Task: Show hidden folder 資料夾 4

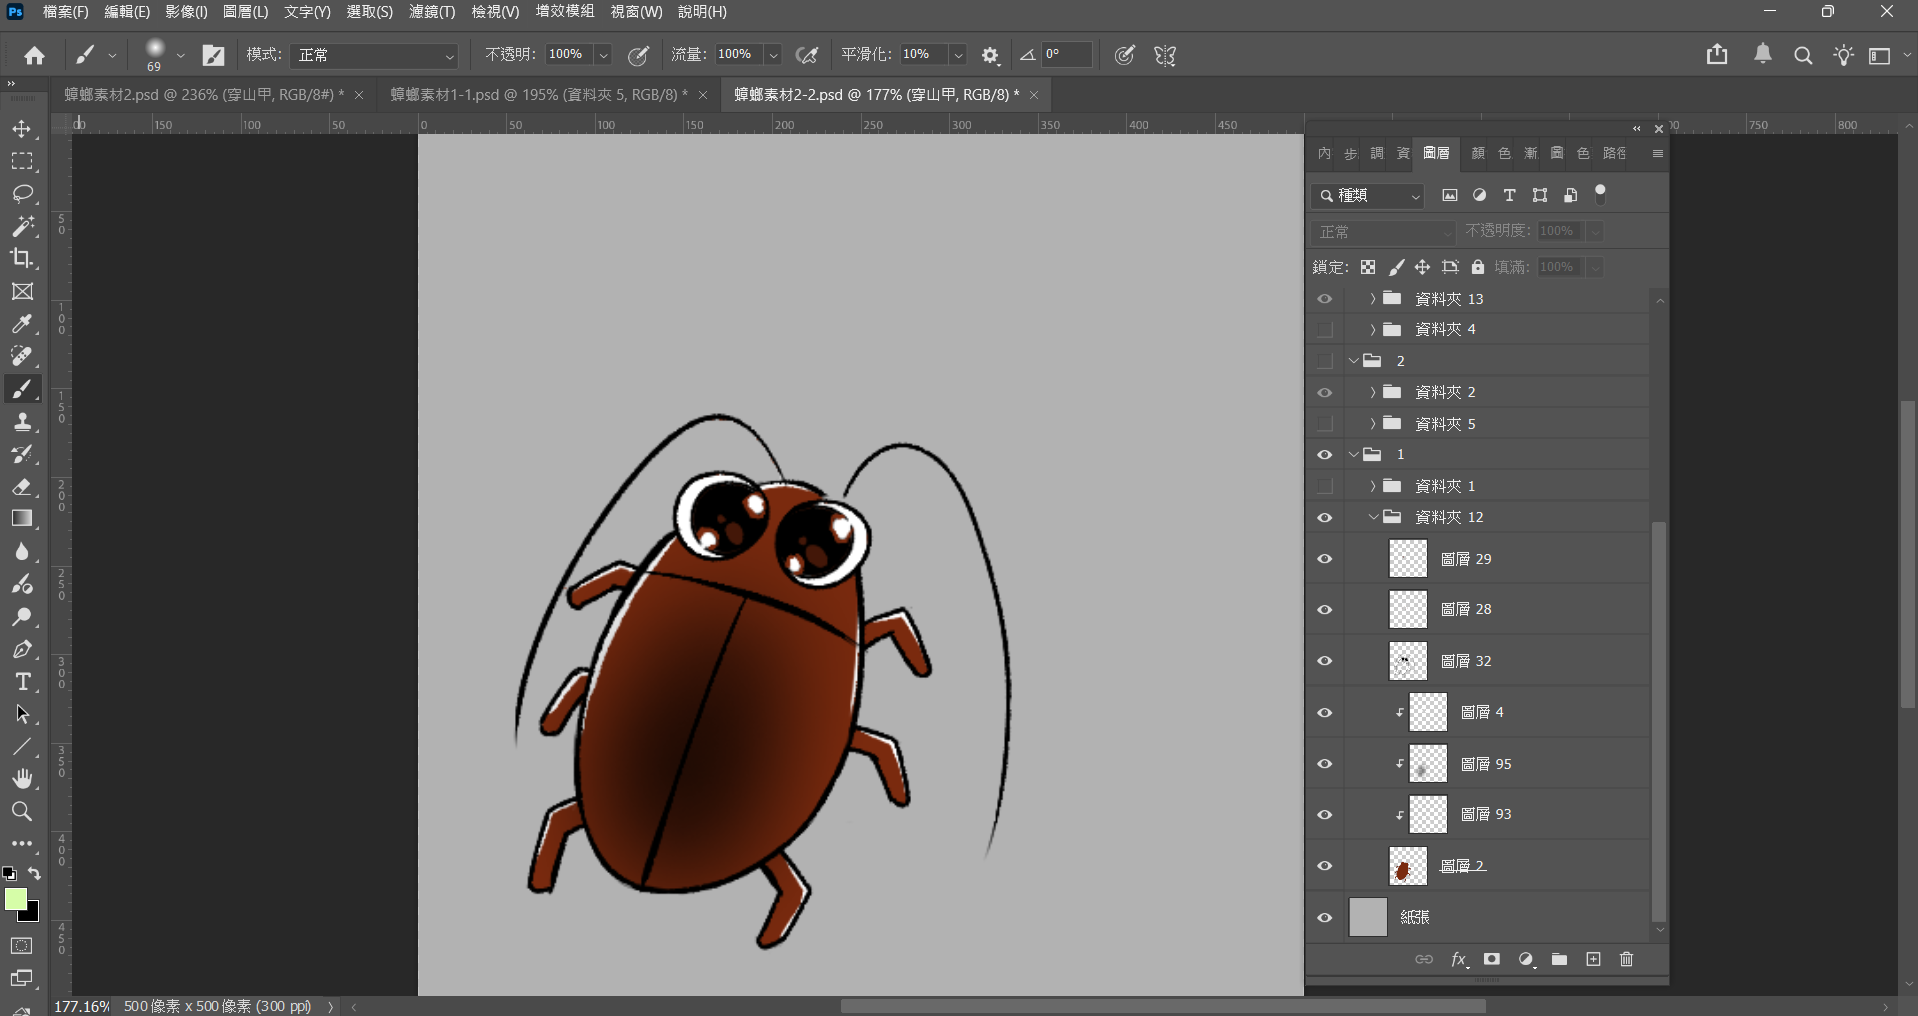Action: point(1325,329)
